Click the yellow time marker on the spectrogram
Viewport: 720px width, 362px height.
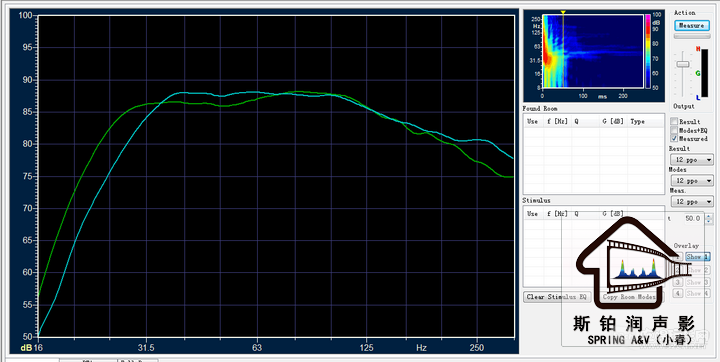pos(563,12)
